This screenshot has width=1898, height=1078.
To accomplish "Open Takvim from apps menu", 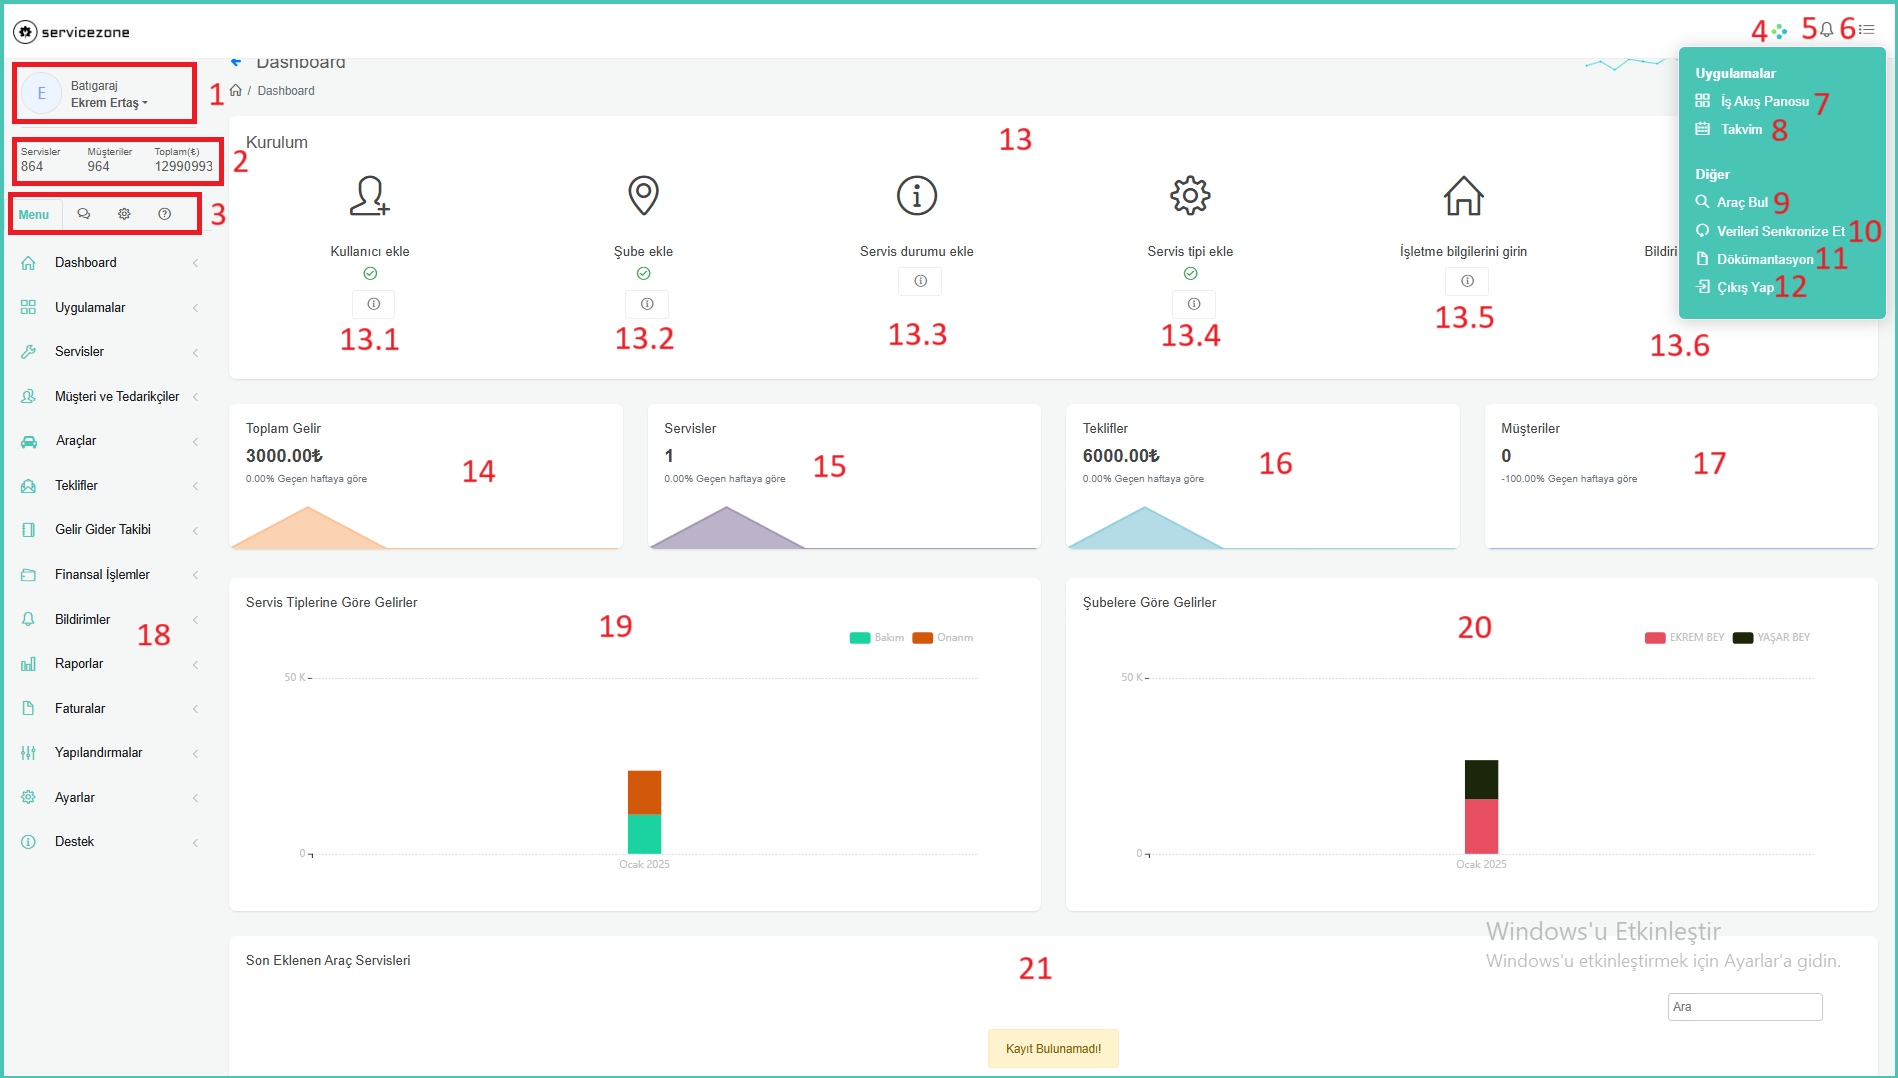I will point(1729,130).
